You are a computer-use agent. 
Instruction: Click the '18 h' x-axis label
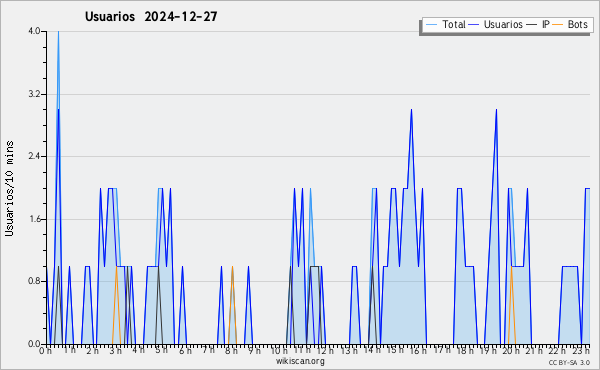(465, 351)
